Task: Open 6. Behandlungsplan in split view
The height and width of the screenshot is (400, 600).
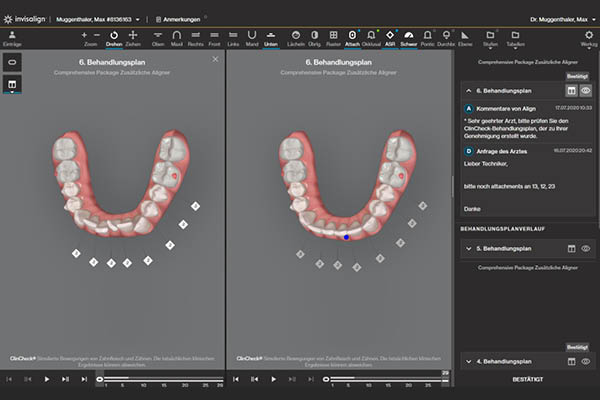Action: point(571,91)
